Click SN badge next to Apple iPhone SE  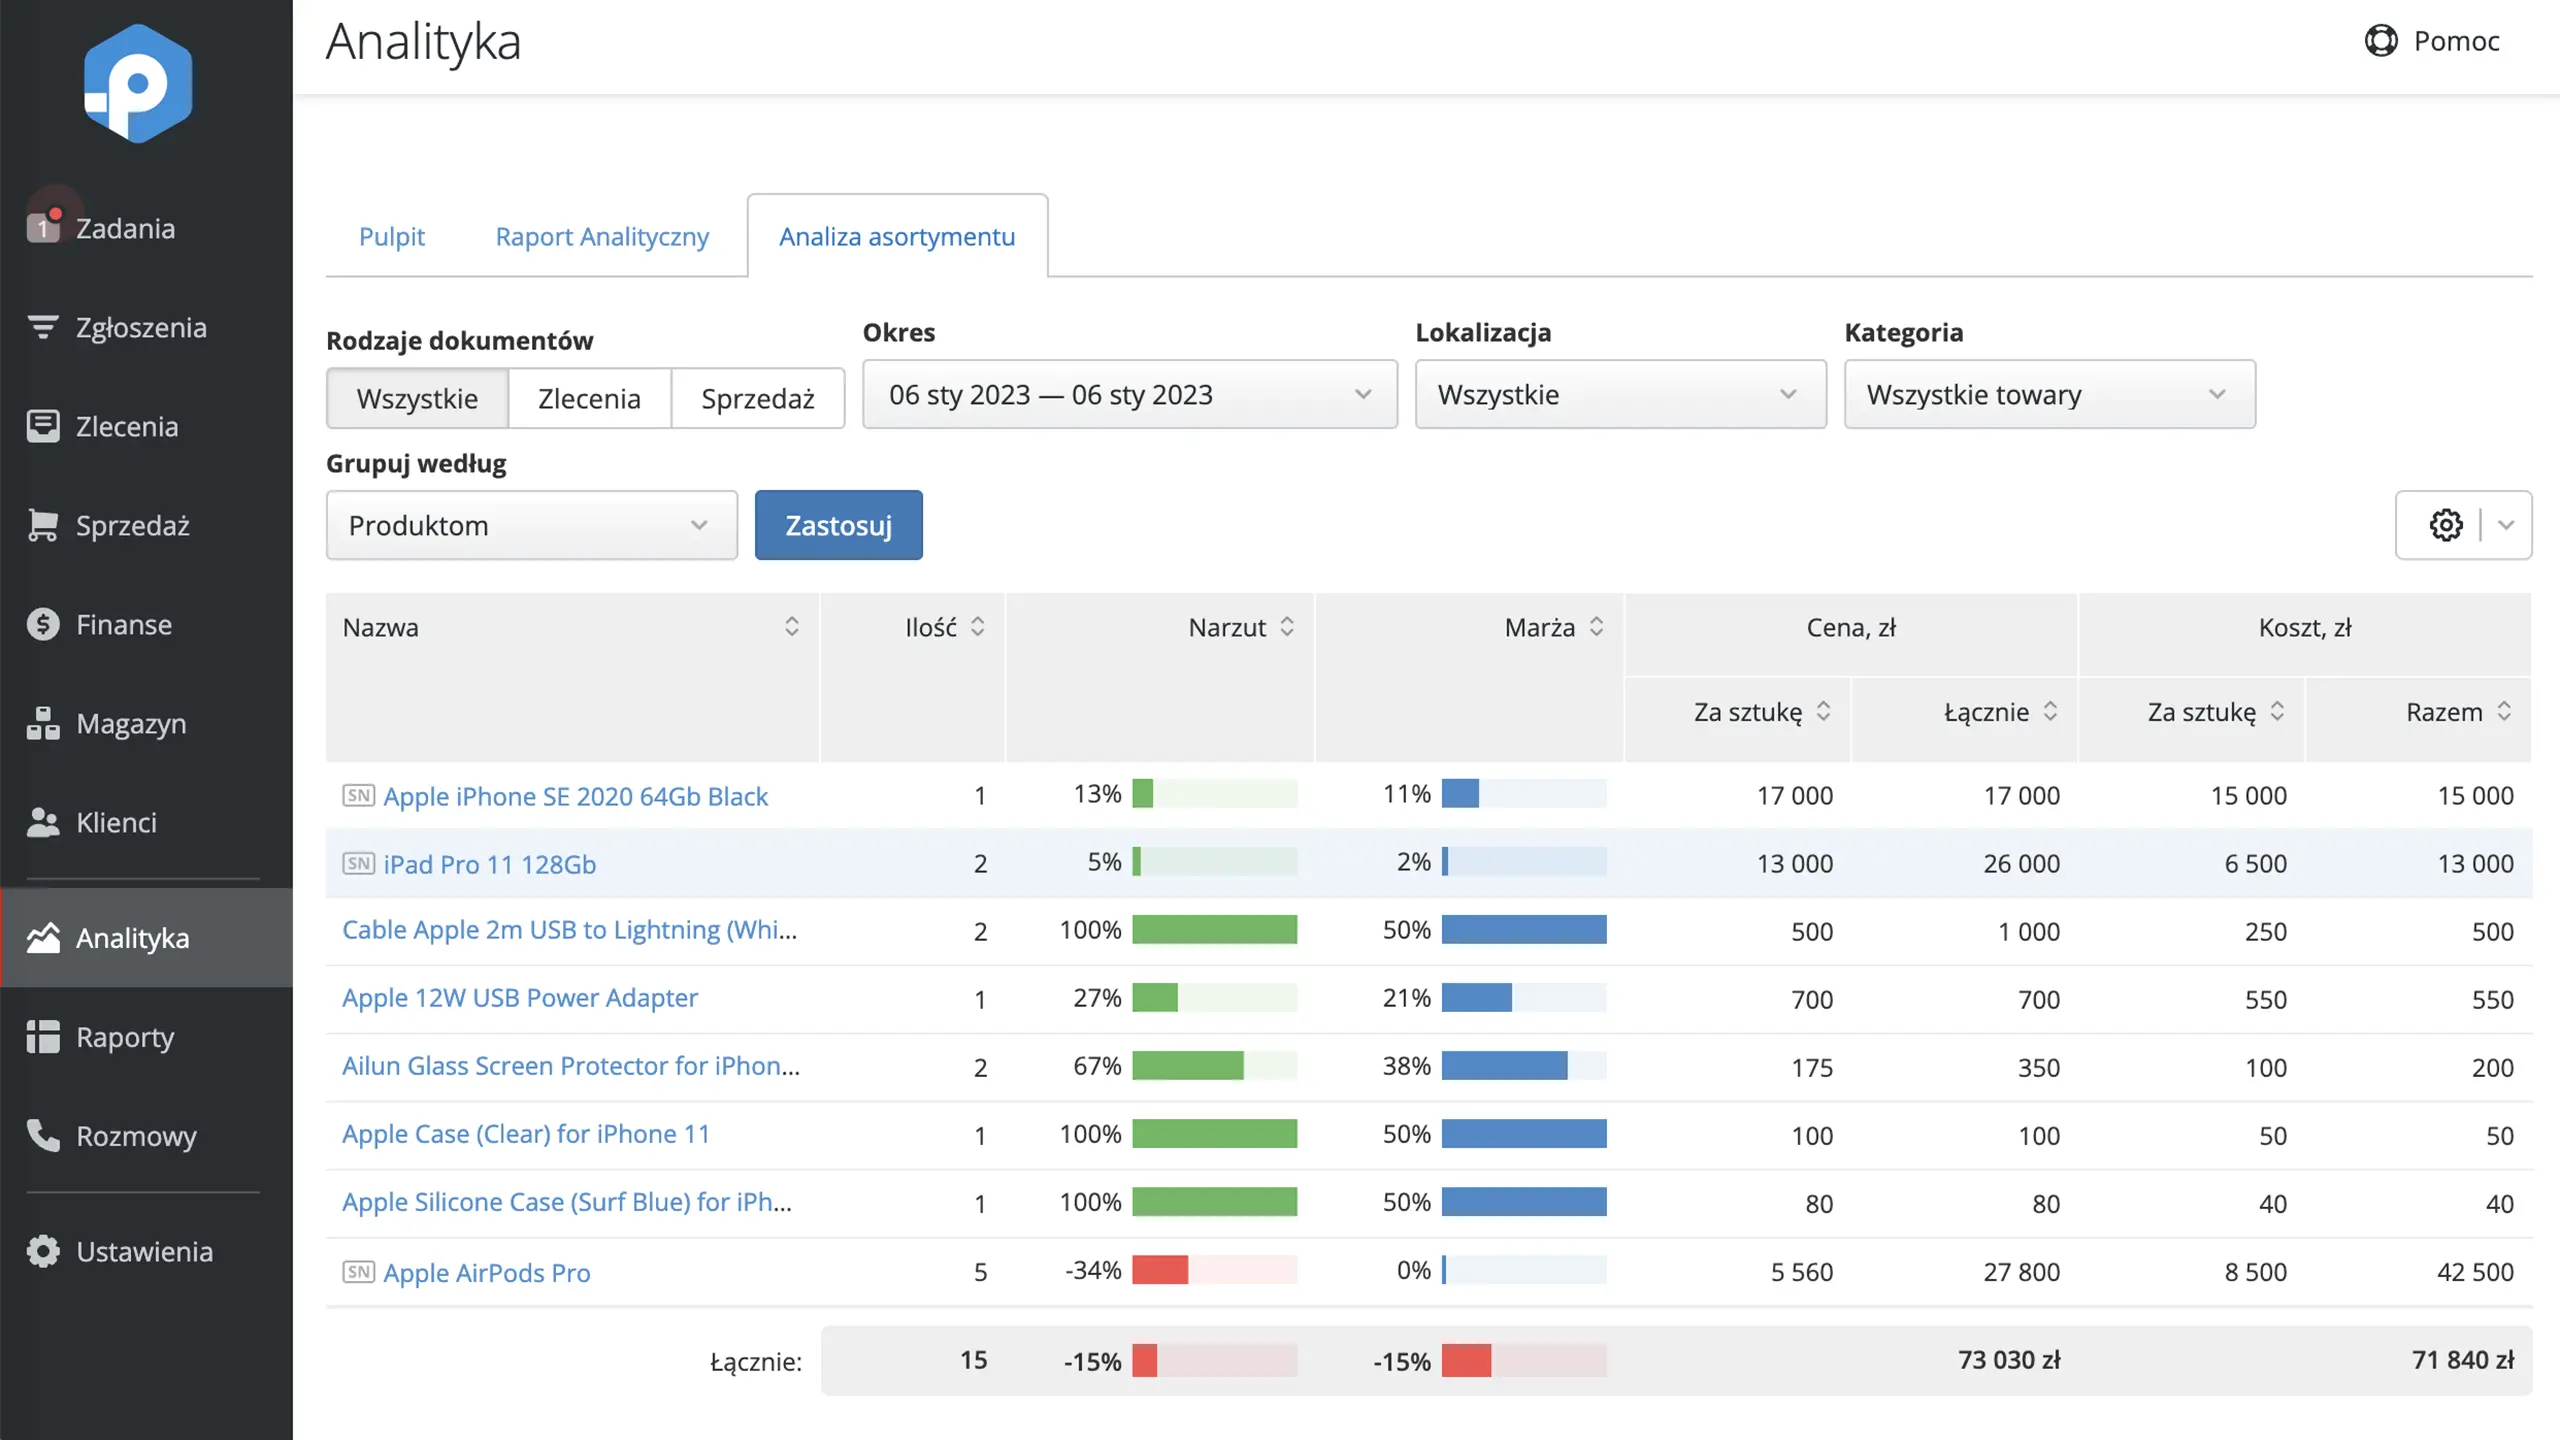pos(358,796)
